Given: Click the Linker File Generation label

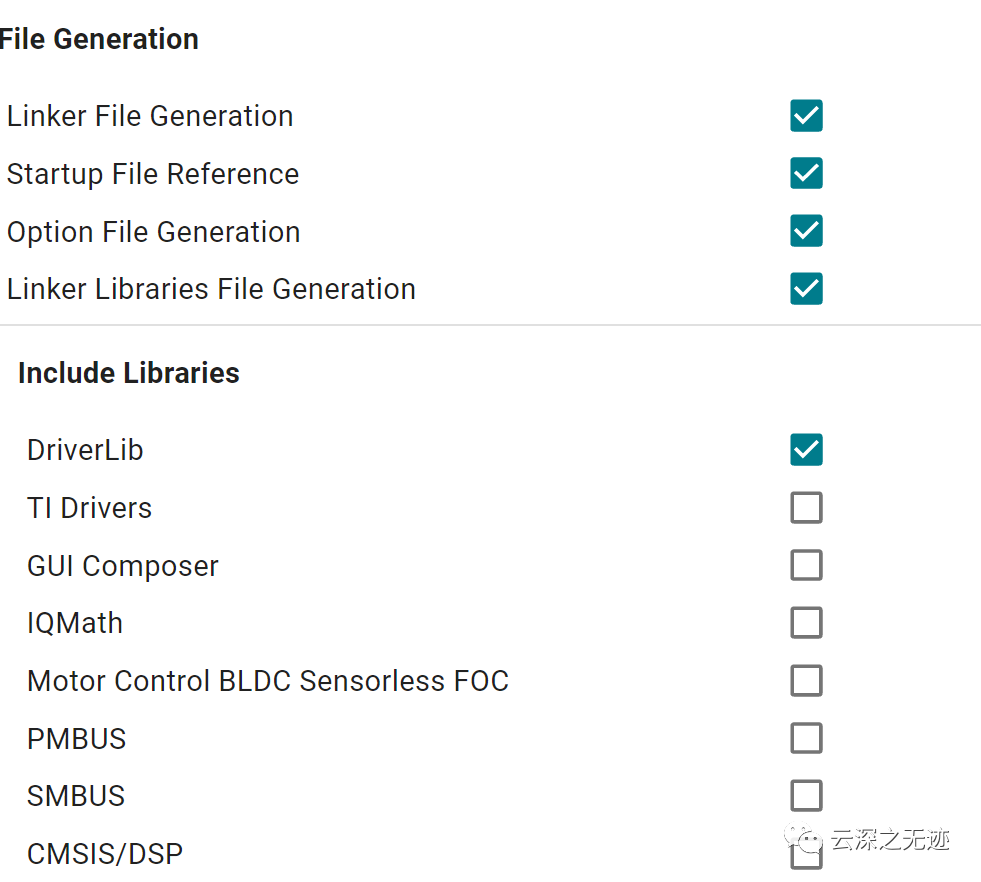Looking at the screenshot, I should 150,116.
